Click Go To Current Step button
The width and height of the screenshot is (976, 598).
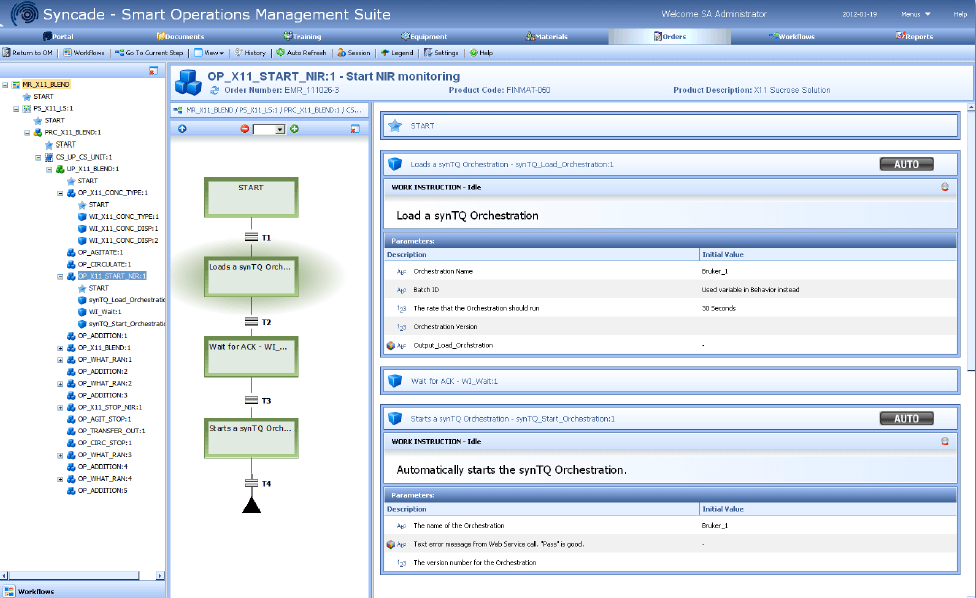click(x=149, y=53)
